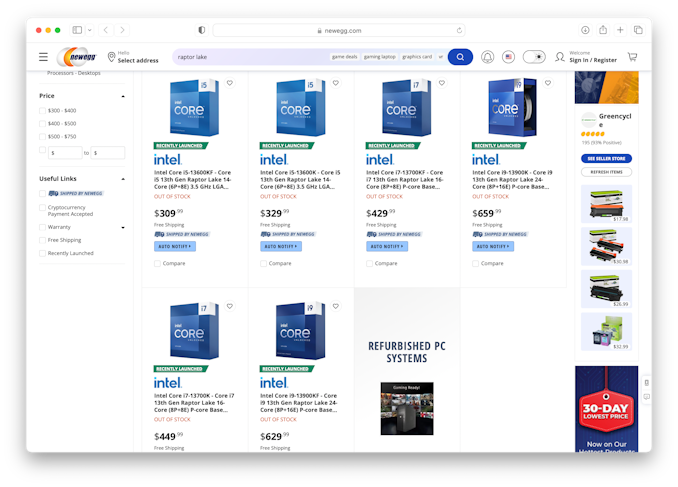Click Sign In / Register link
Image resolution: width=678 pixels, height=487 pixels.
[x=593, y=60]
